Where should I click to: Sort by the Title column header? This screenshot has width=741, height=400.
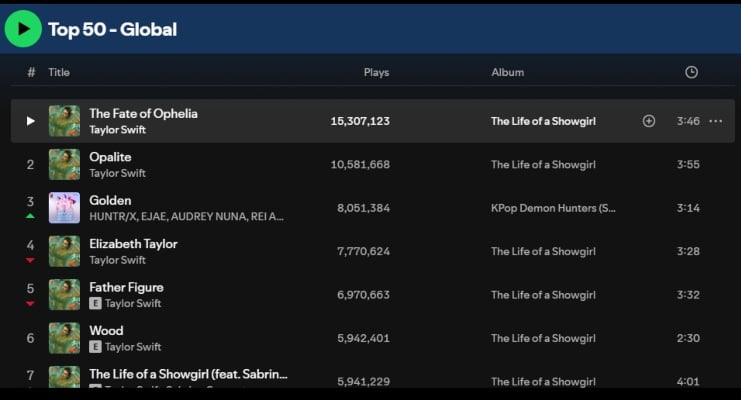pos(59,72)
